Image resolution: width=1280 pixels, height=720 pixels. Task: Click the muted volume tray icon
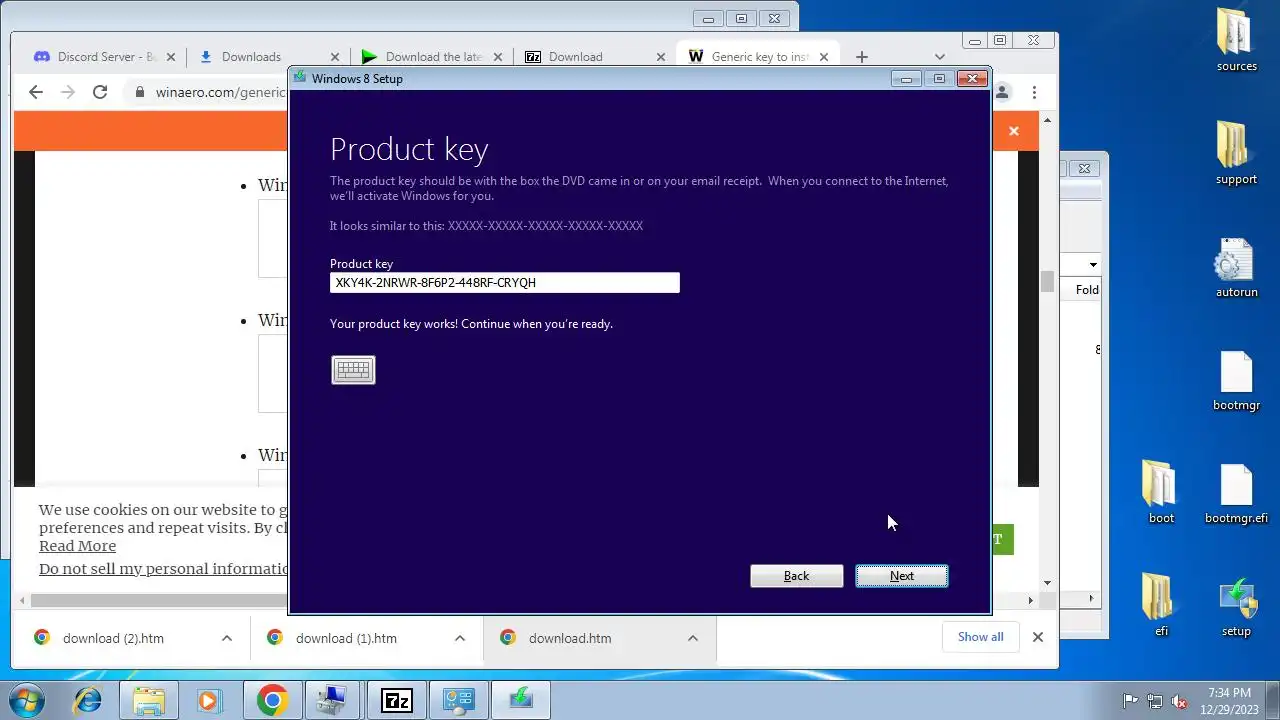(x=1179, y=701)
